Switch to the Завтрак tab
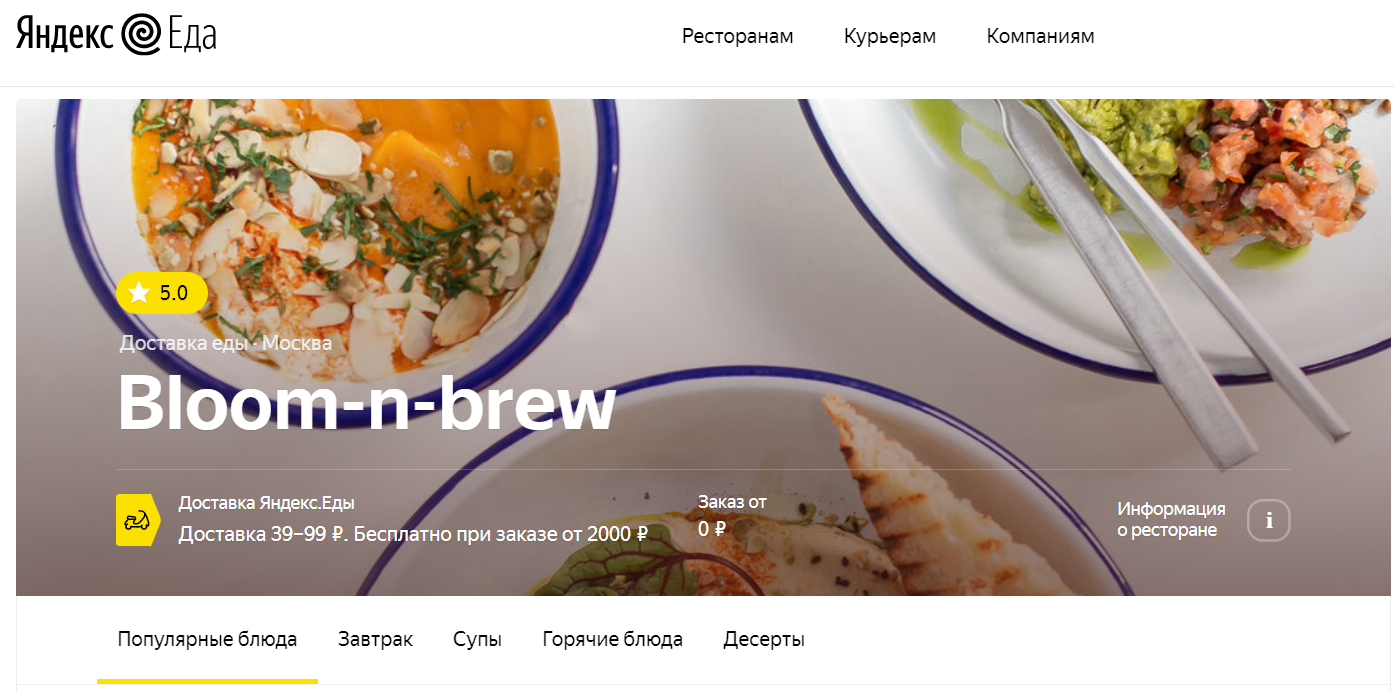1394x692 pixels. [376, 639]
